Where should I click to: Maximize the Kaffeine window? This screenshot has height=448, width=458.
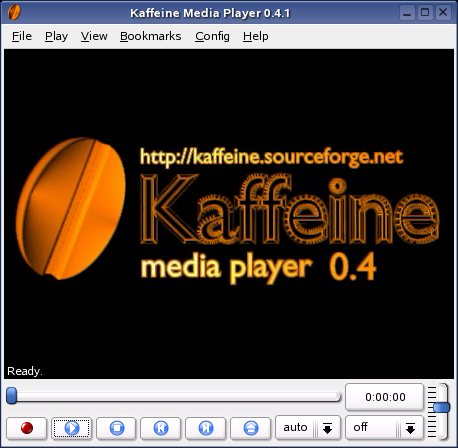click(x=425, y=13)
